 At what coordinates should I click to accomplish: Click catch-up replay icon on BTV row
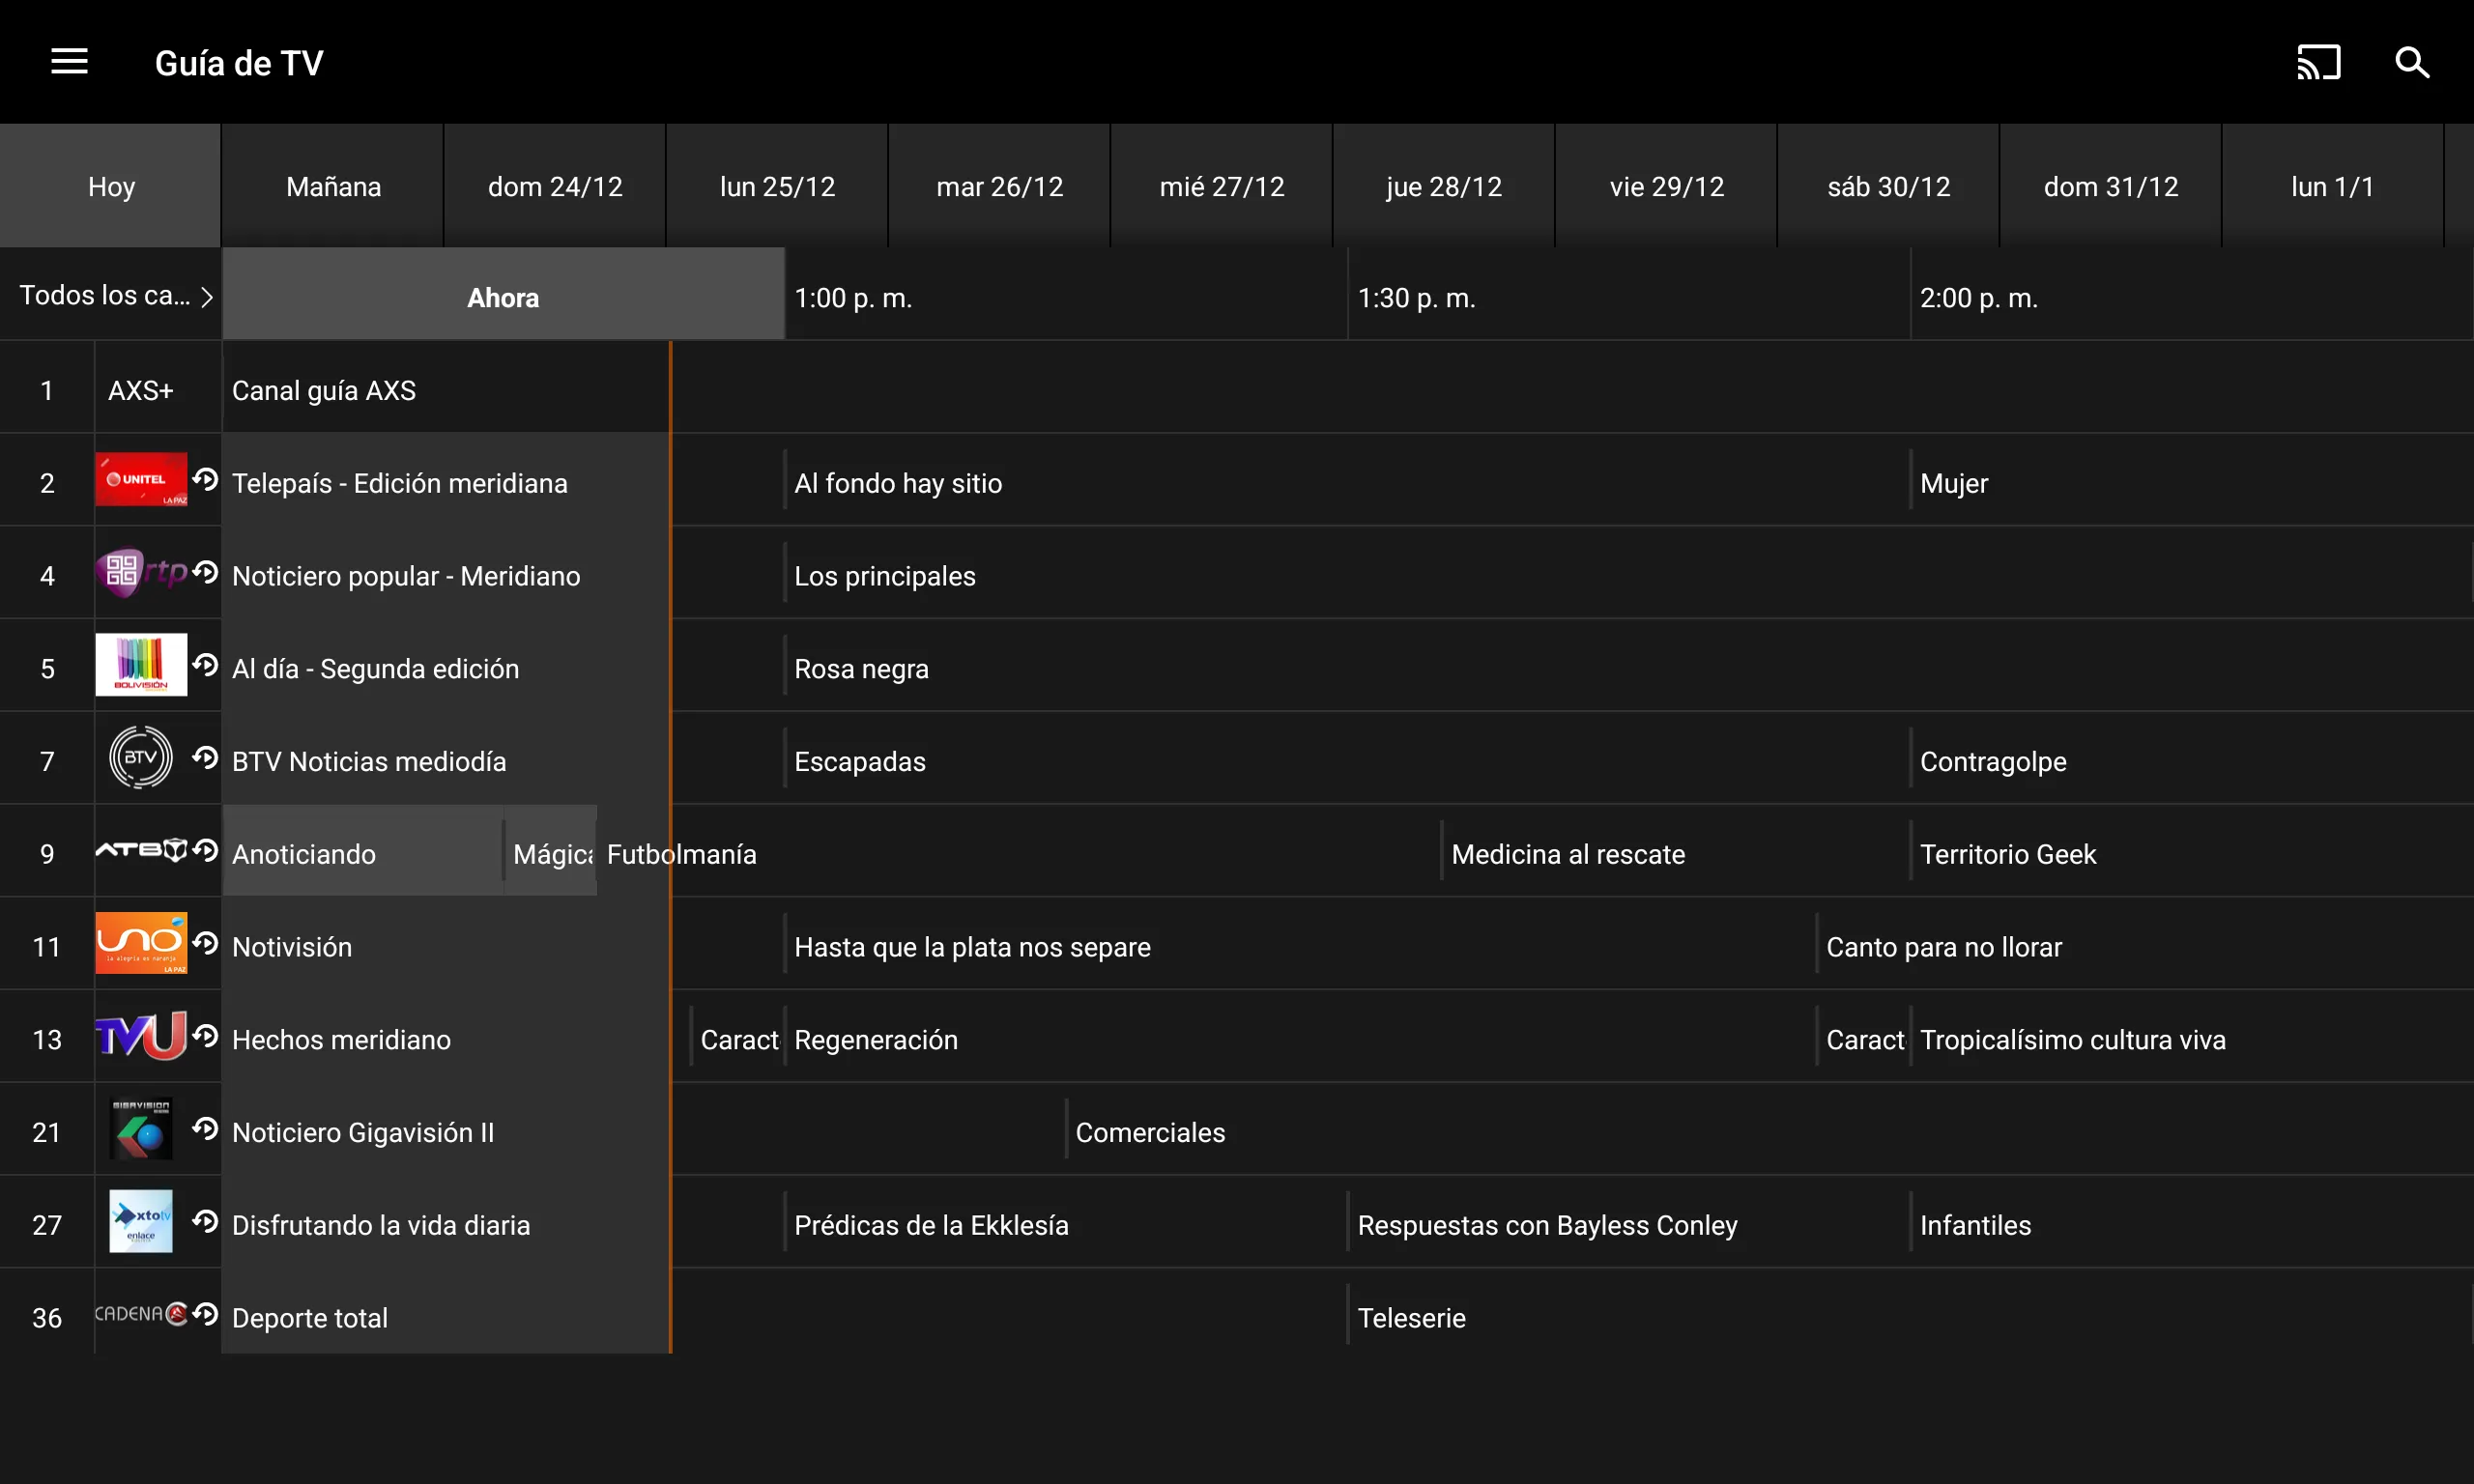tap(206, 758)
